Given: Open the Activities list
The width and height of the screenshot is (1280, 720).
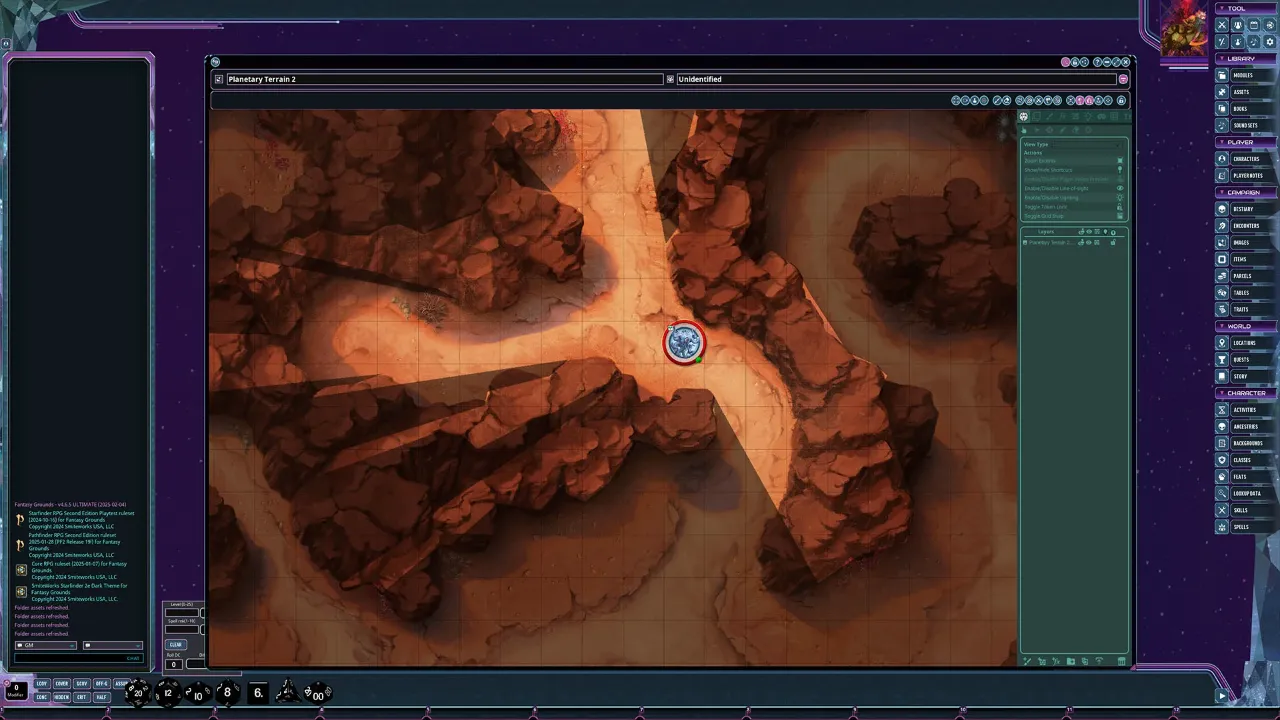Looking at the screenshot, I should click(x=1245, y=410).
